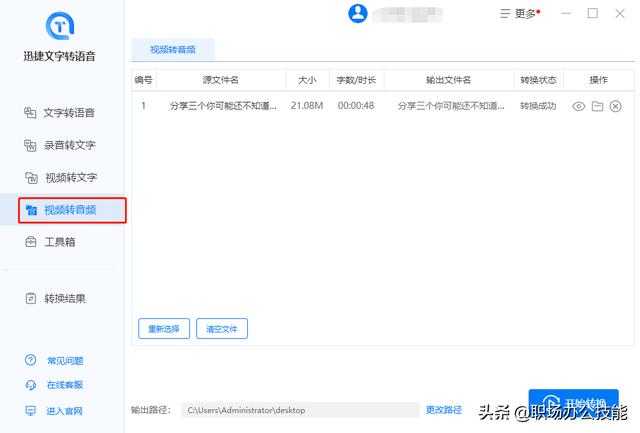Click the output path field
This screenshot has width=640, height=433.
(x=300, y=410)
